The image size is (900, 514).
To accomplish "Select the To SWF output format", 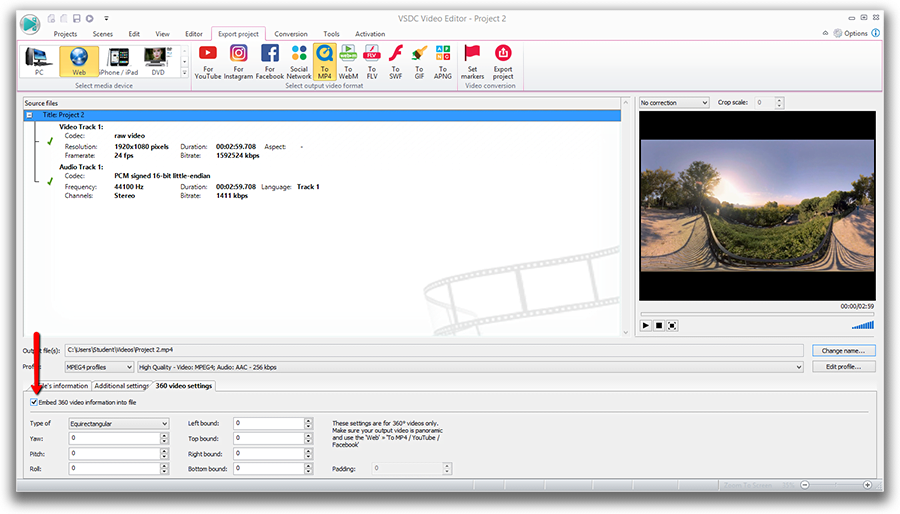I will point(395,62).
